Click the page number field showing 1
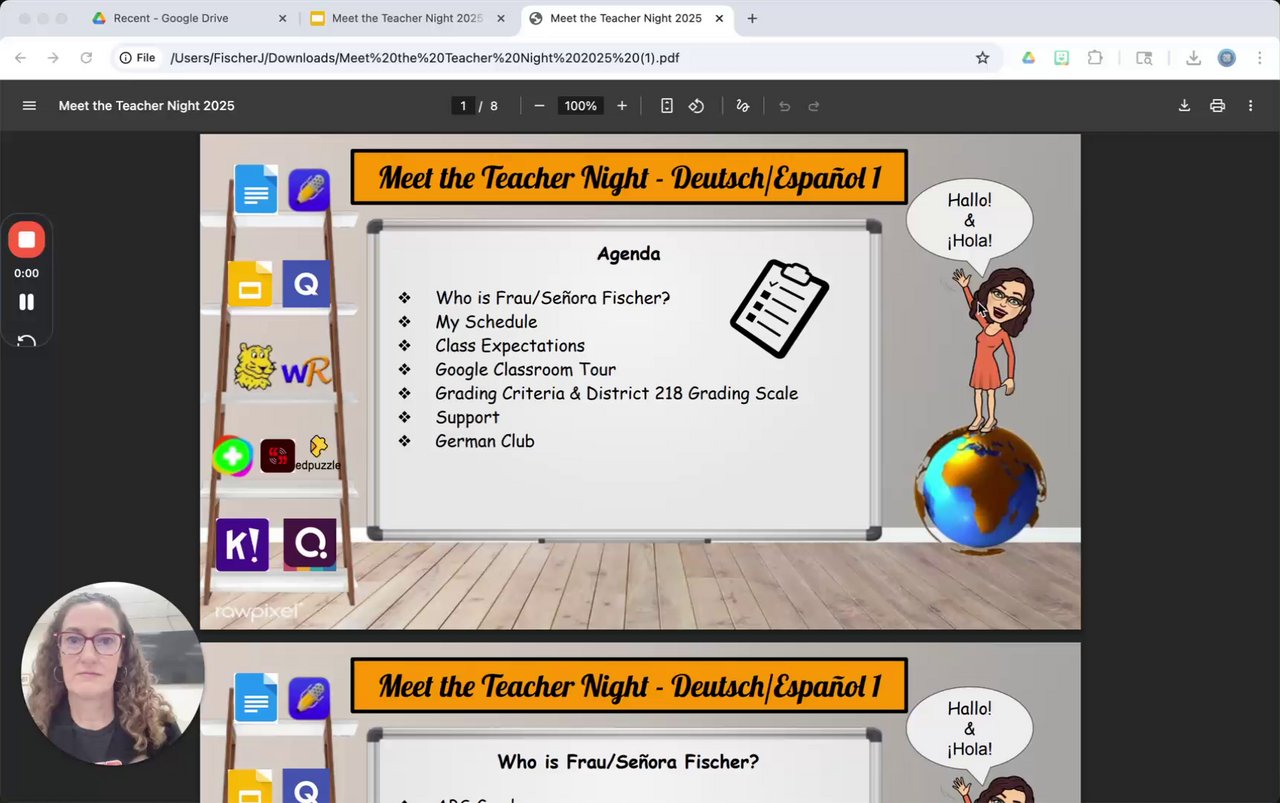1280x803 pixels. (x=463, y=106)
